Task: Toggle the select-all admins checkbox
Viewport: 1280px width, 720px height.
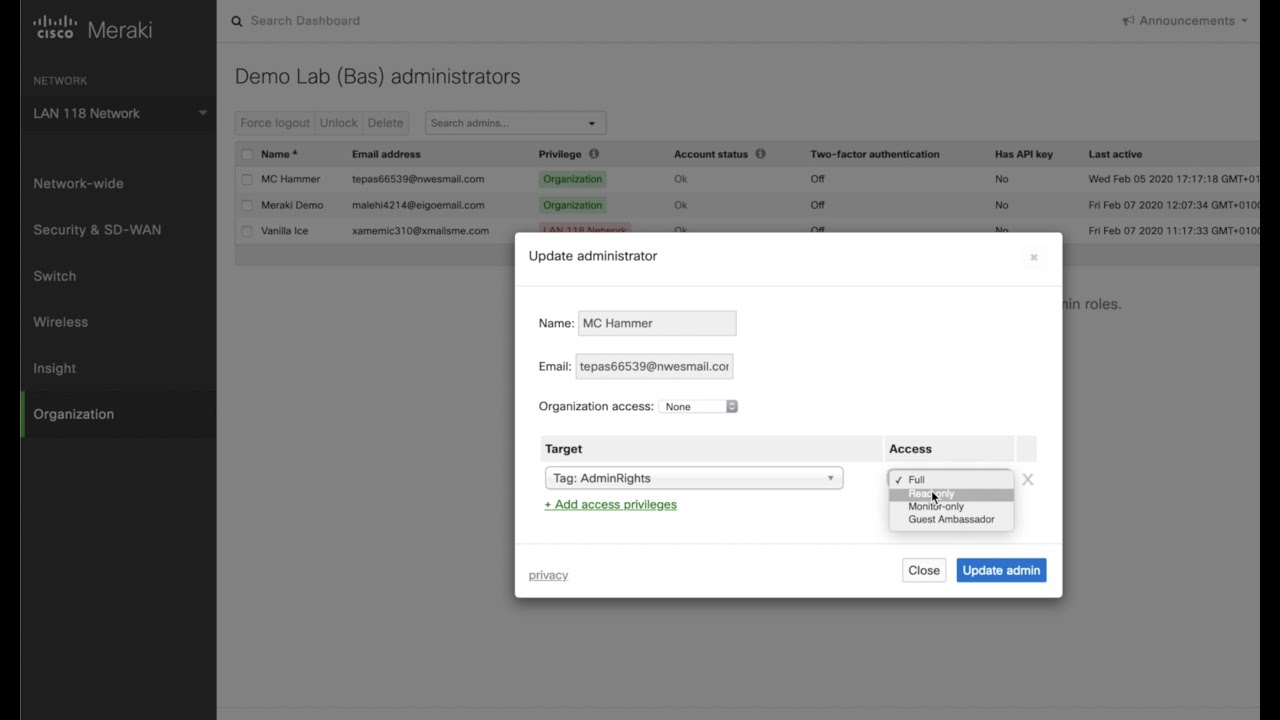Action: [247, 154]
